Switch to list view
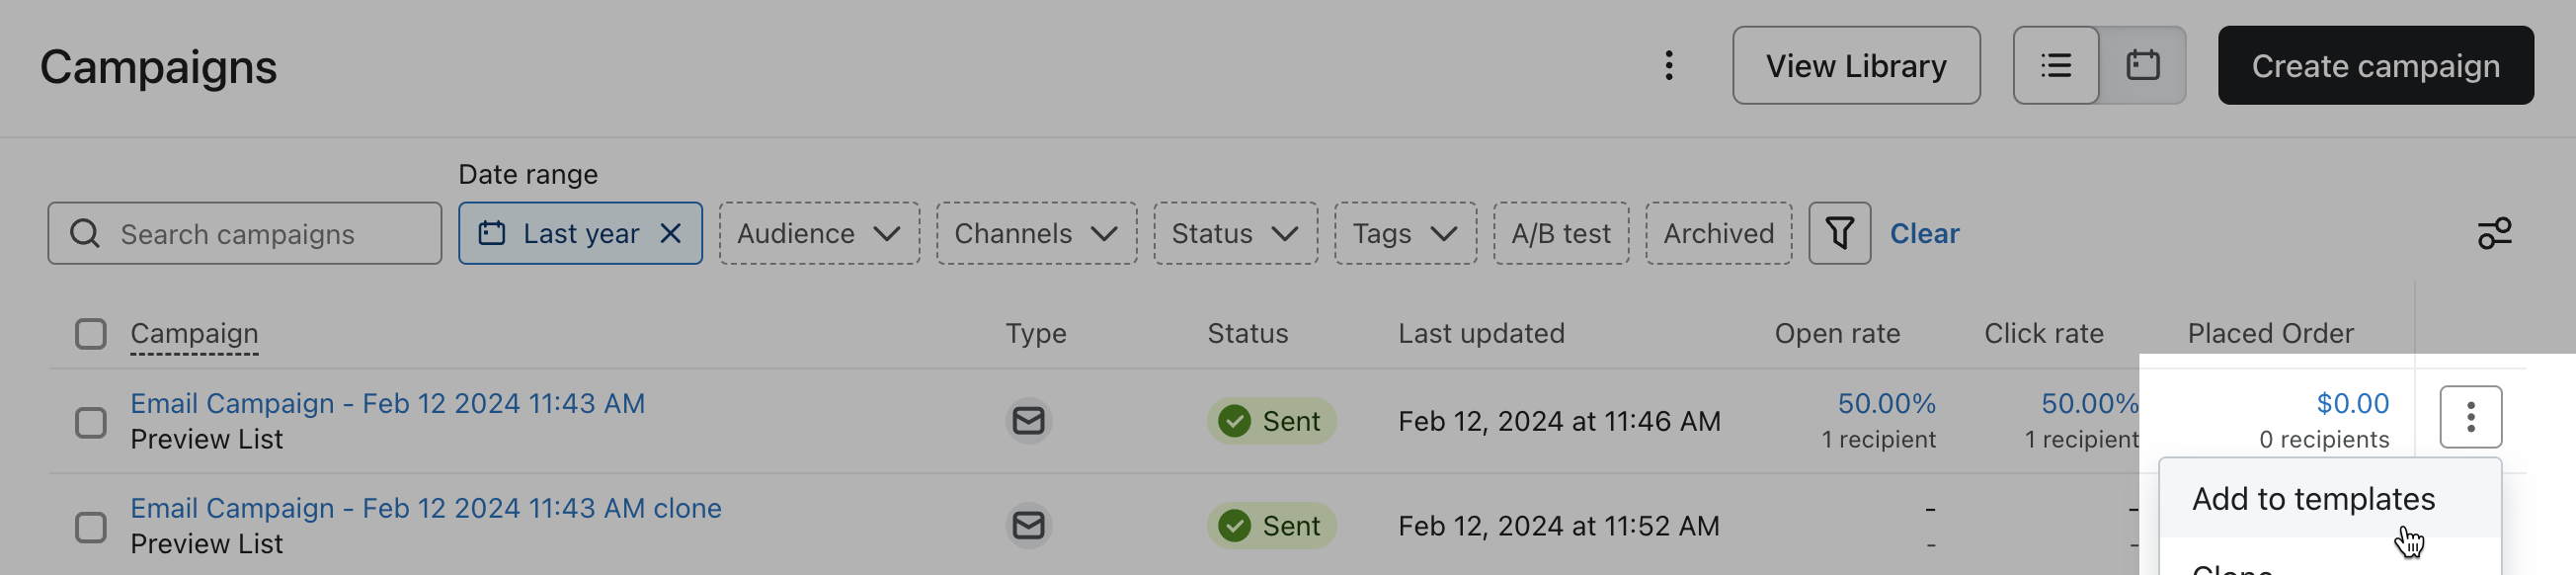This screenshot has height=575, width=2576. pos(2055,66)
